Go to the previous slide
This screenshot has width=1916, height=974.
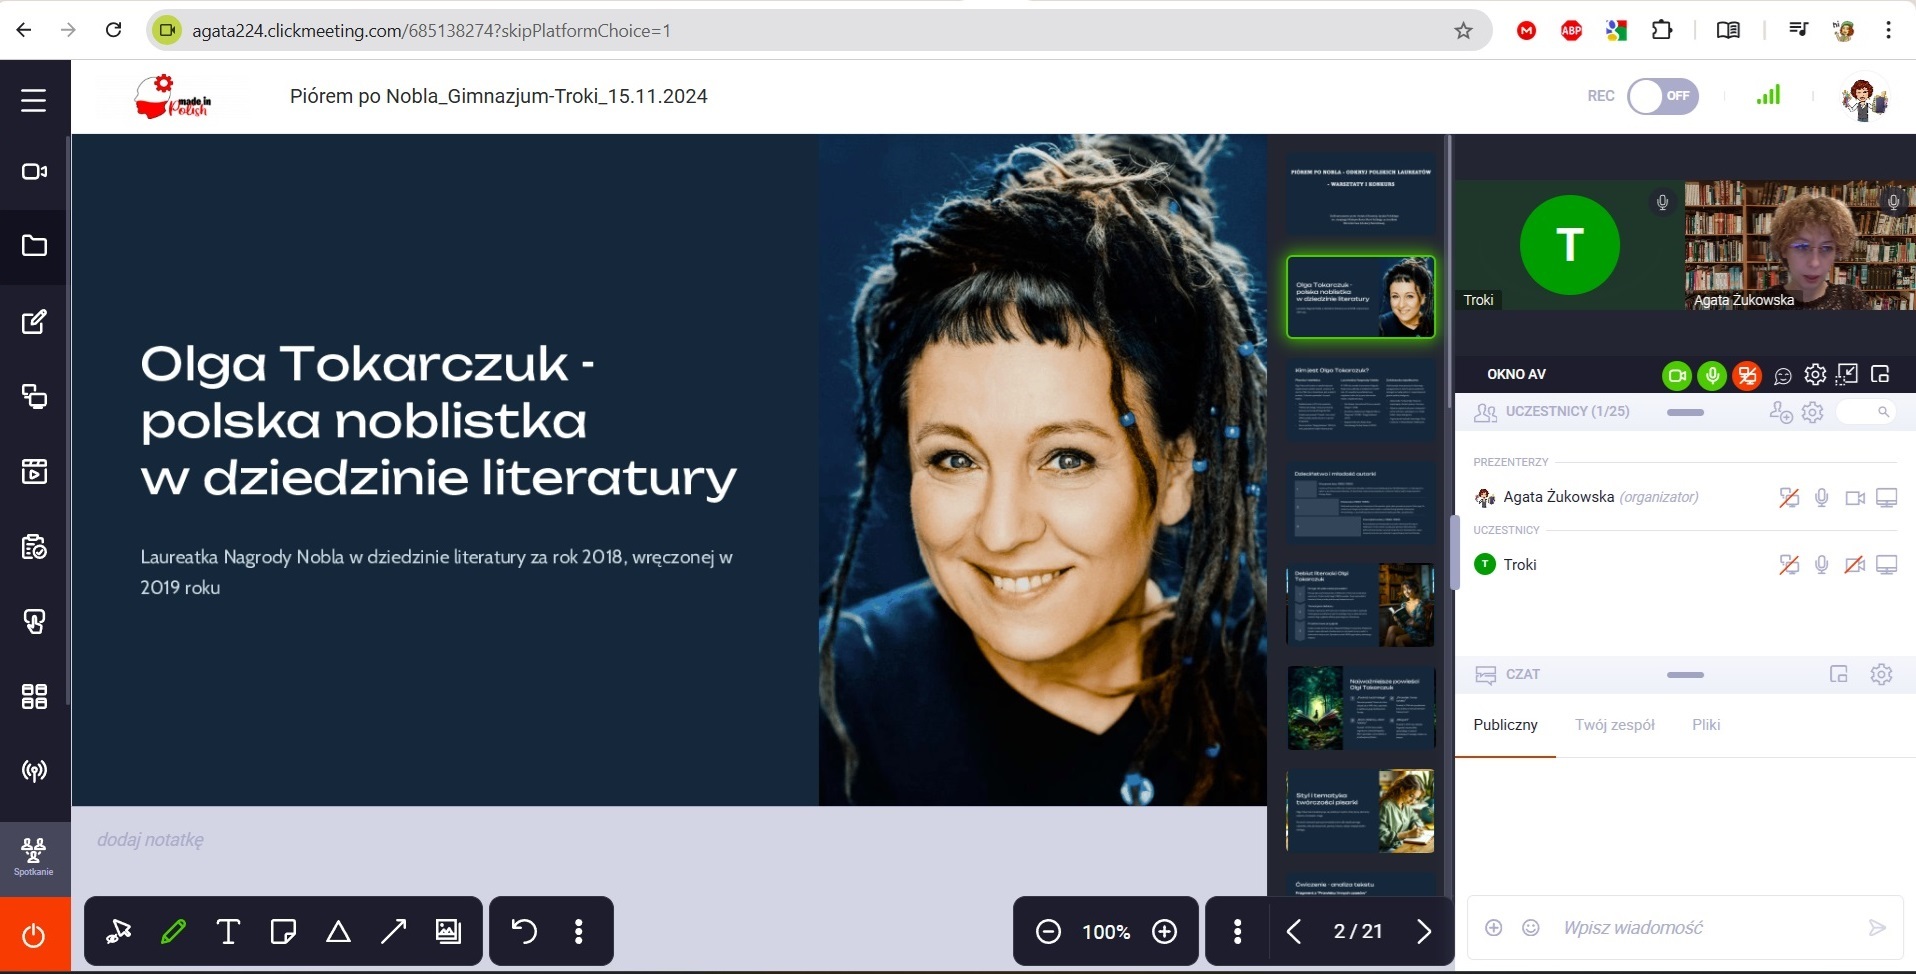[x=1293, y=932]
